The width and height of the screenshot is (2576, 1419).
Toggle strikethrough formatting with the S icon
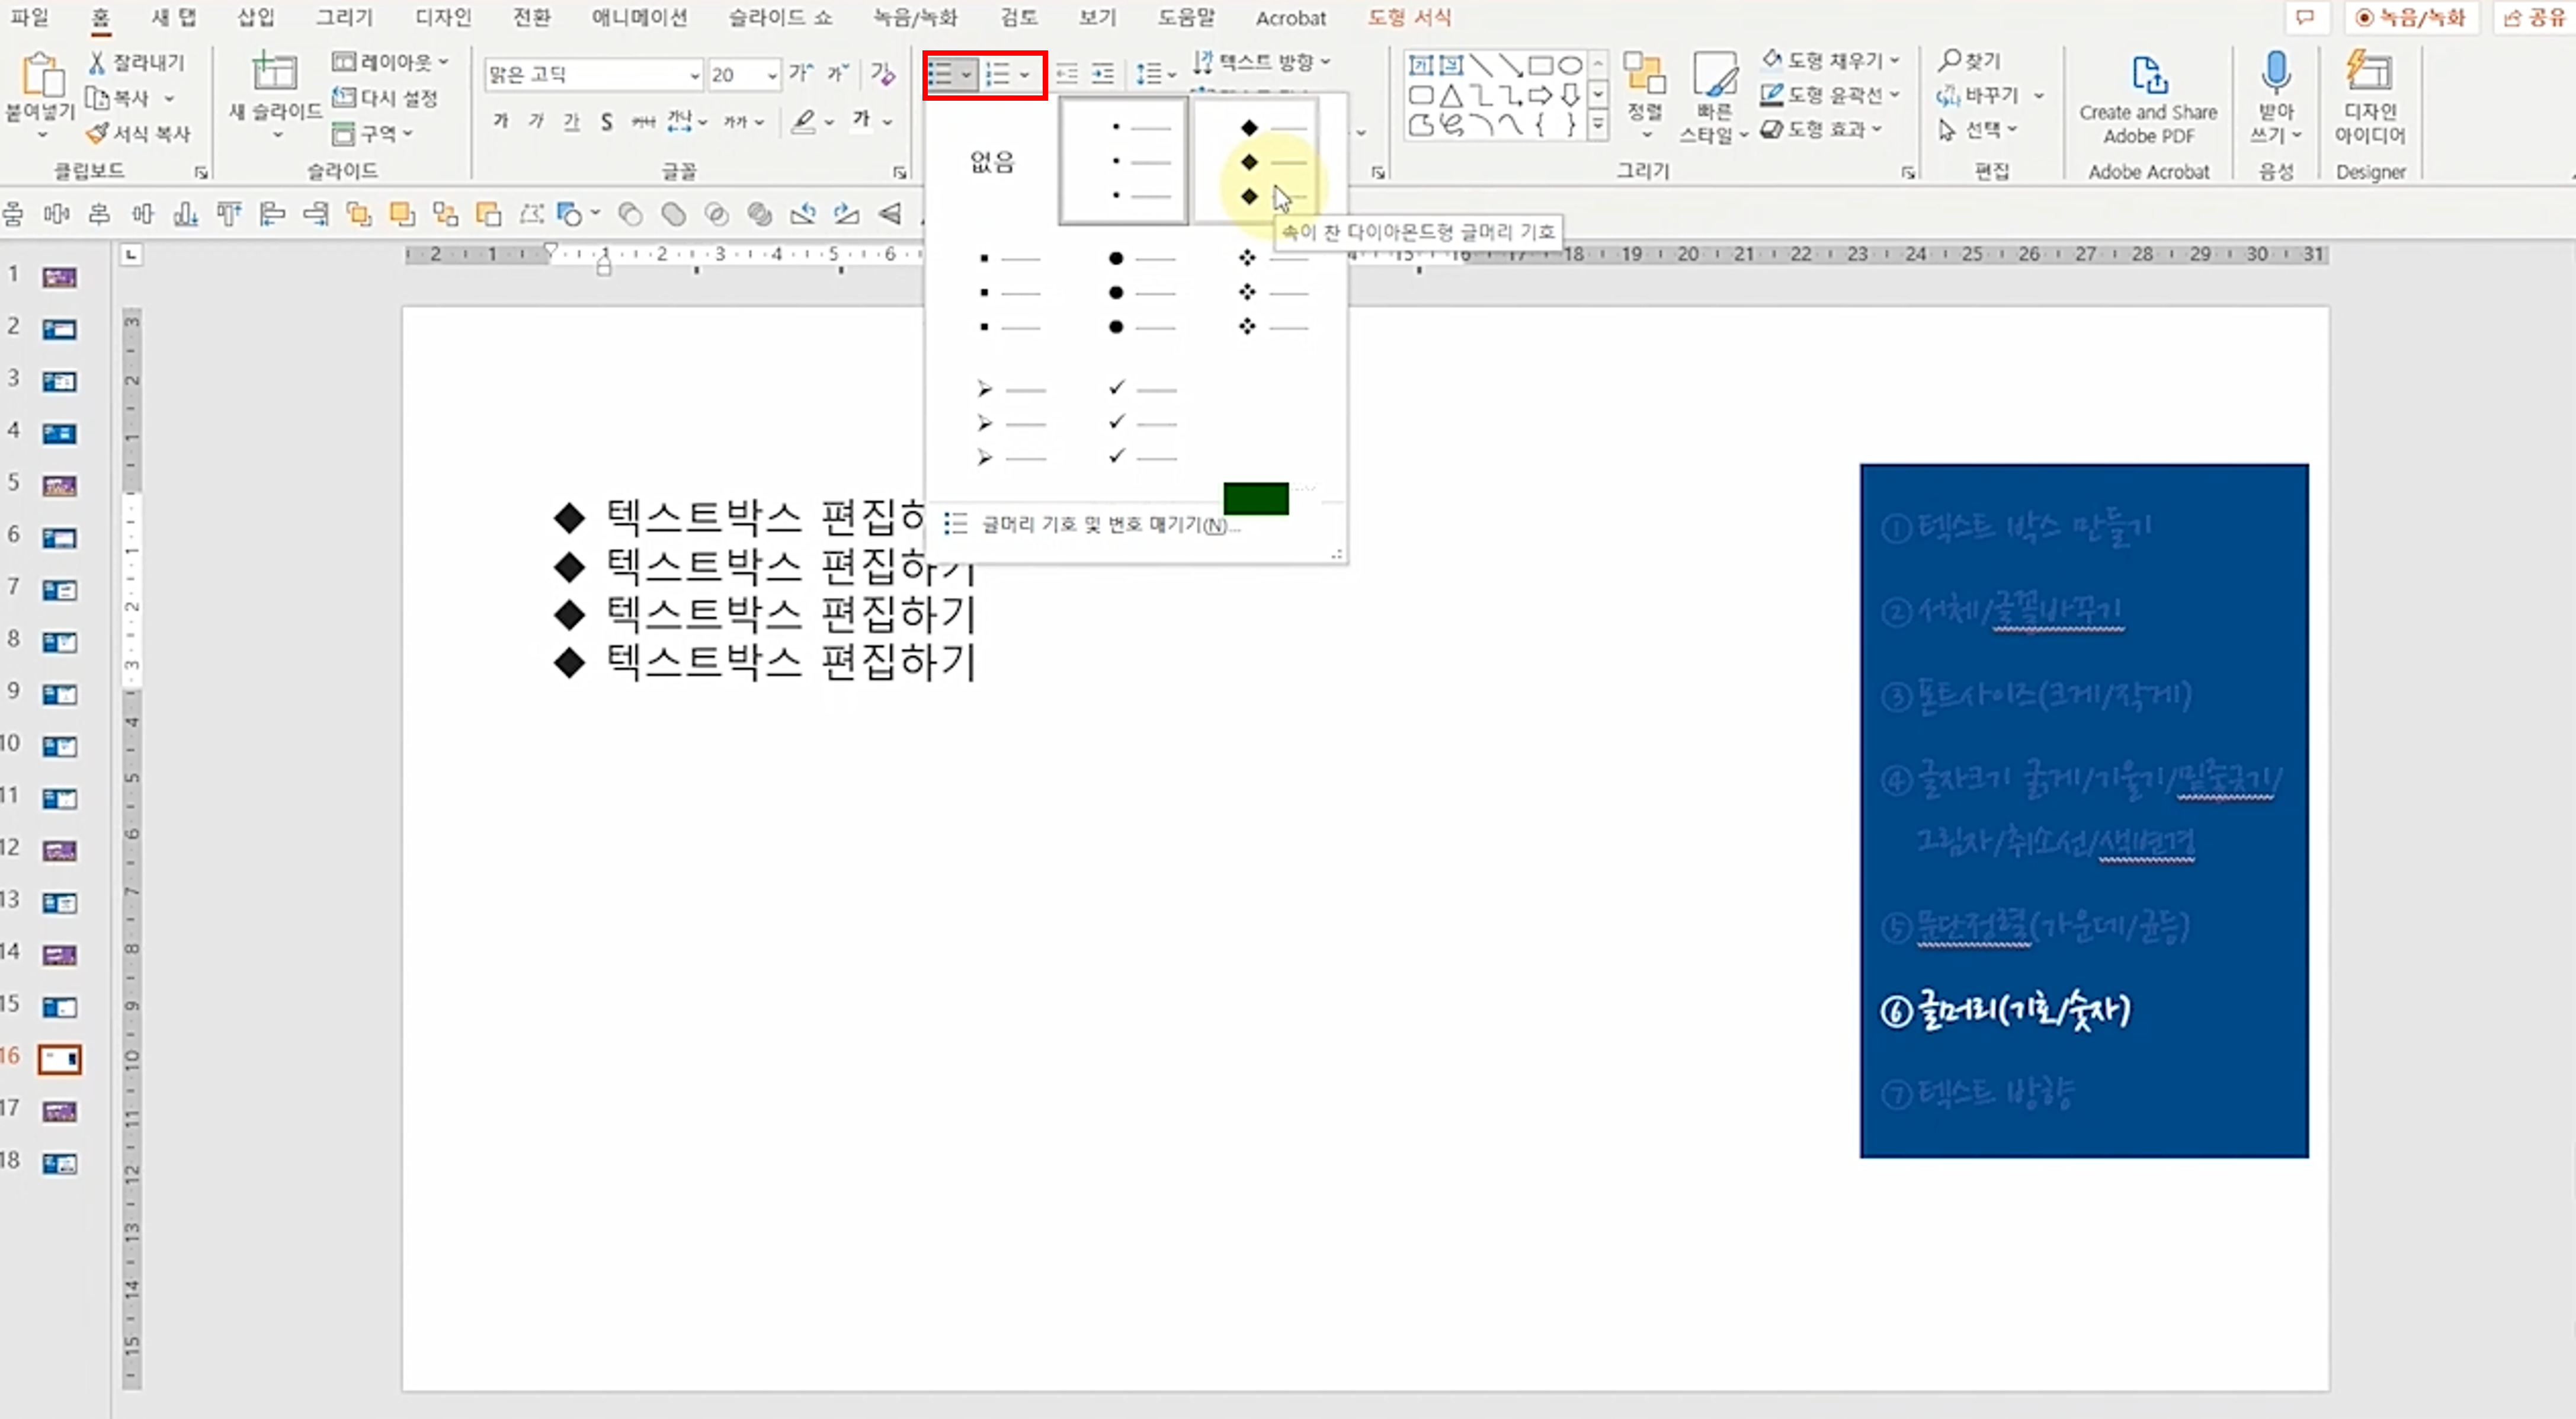point(607,121)
